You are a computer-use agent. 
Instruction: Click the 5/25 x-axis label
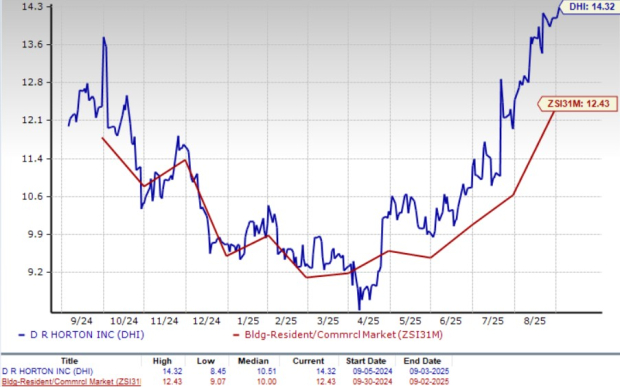[410, 321]
